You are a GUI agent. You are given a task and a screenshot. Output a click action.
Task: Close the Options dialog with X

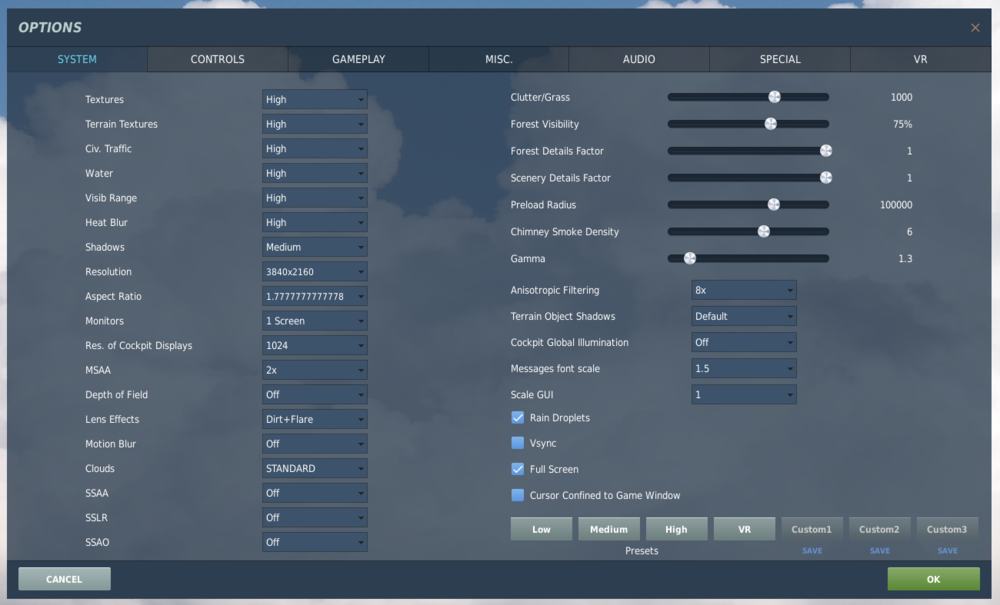click(974, 27)
